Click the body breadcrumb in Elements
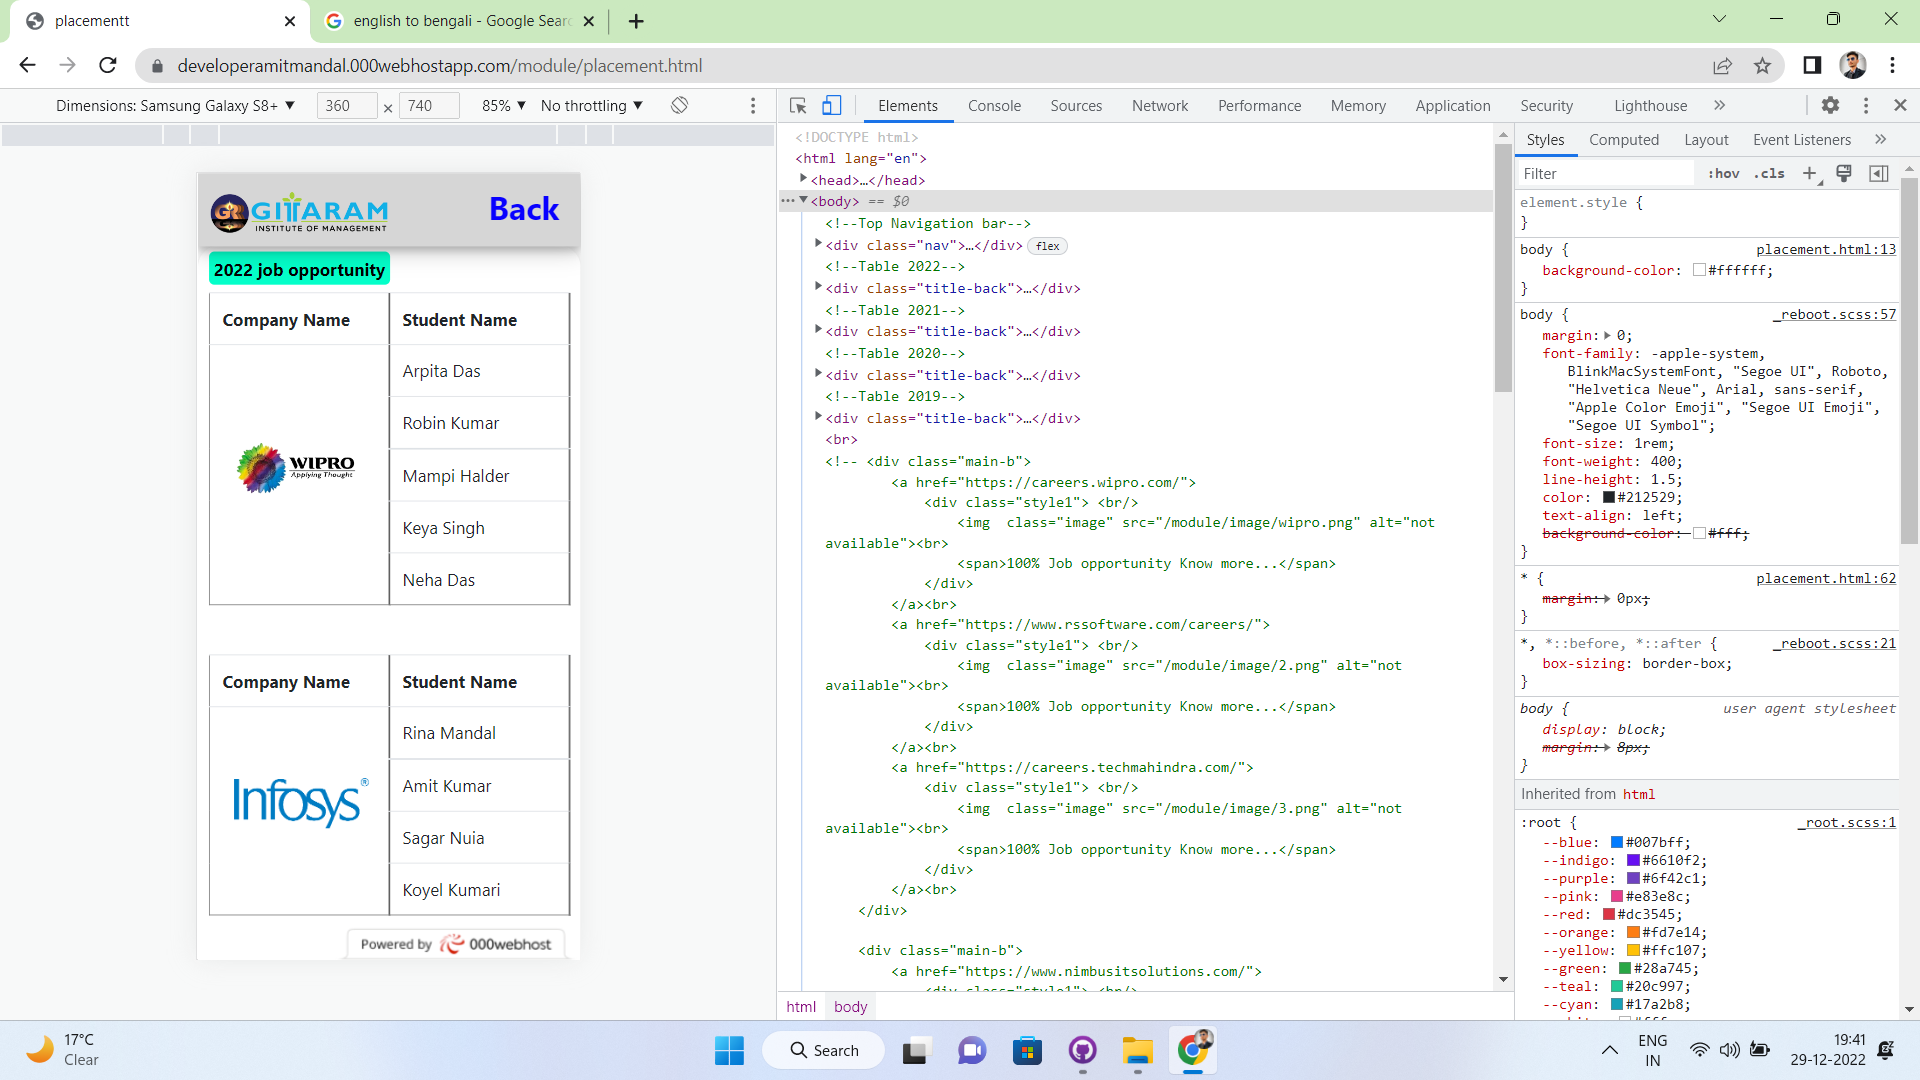The height and width of the screenshot is (1080, 1920). 851,1007
